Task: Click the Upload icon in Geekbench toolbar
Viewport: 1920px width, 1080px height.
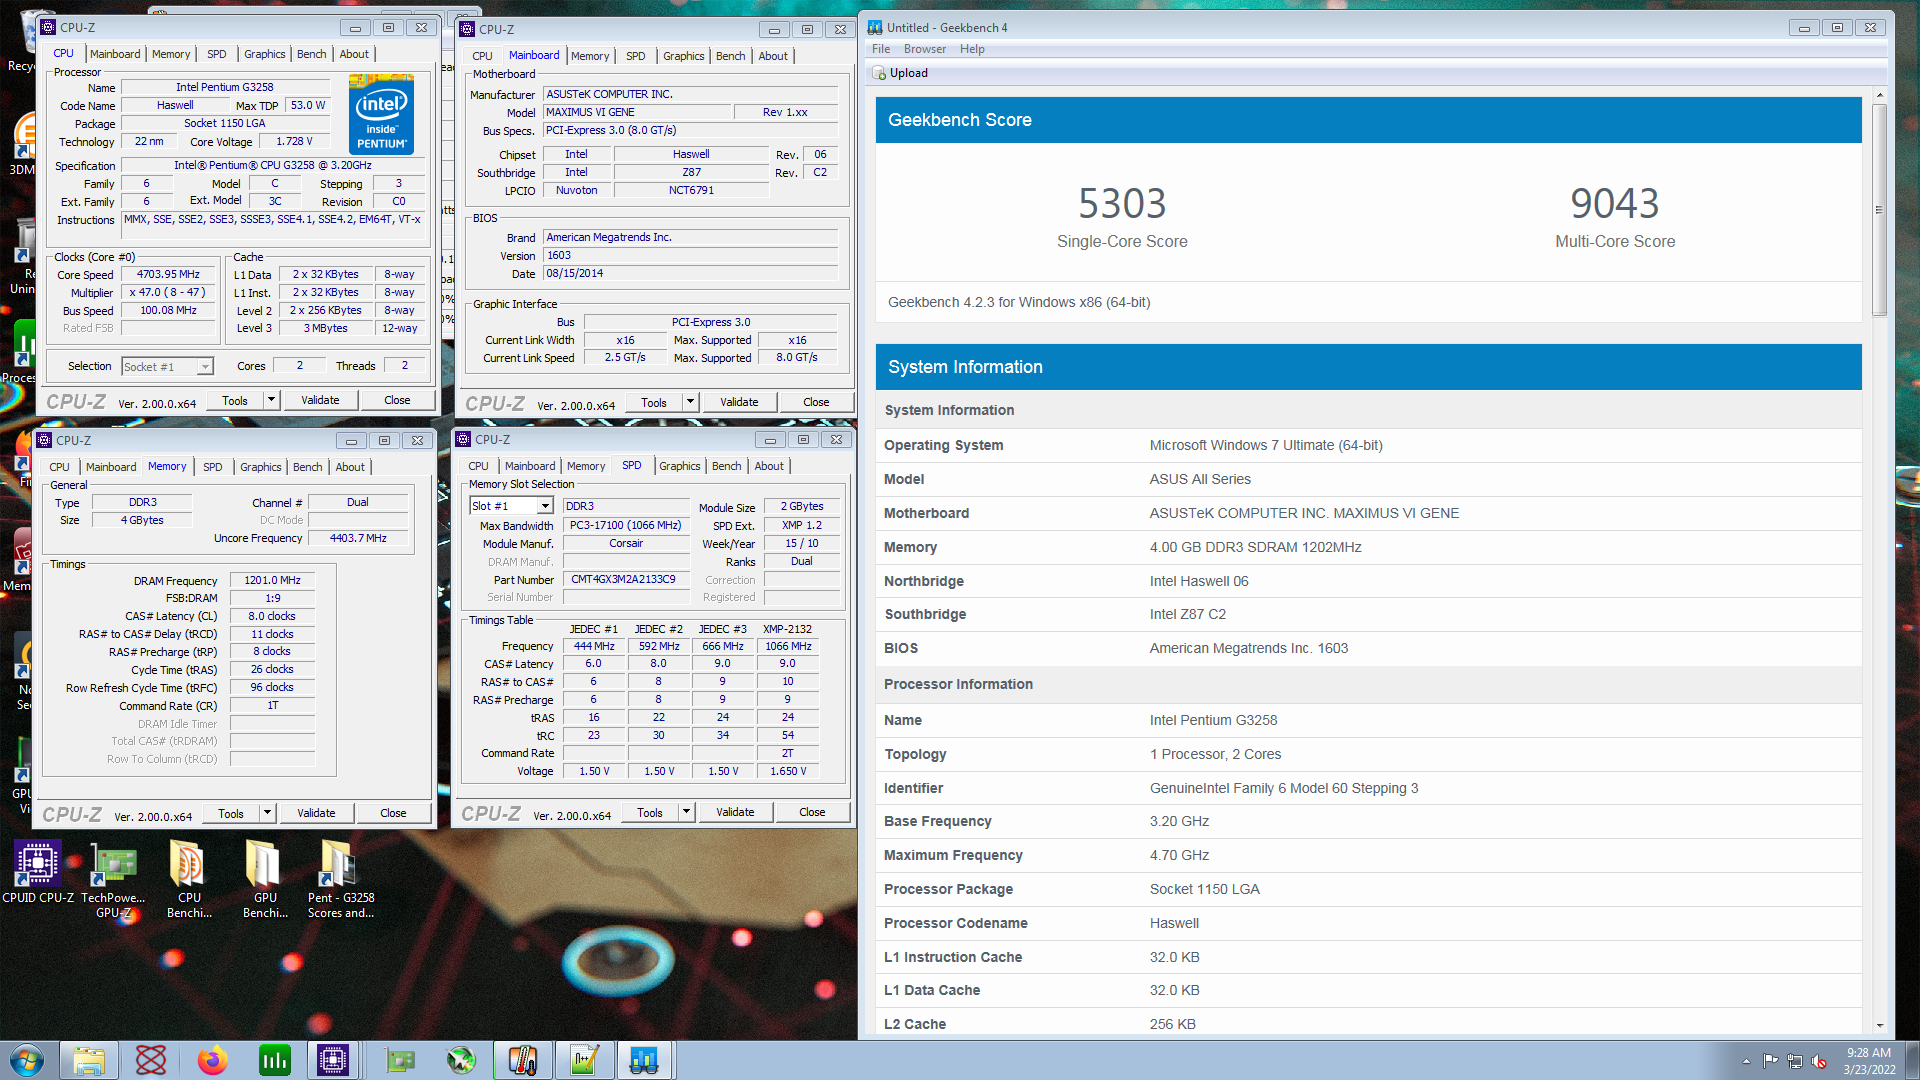Action: pos(879,73)
